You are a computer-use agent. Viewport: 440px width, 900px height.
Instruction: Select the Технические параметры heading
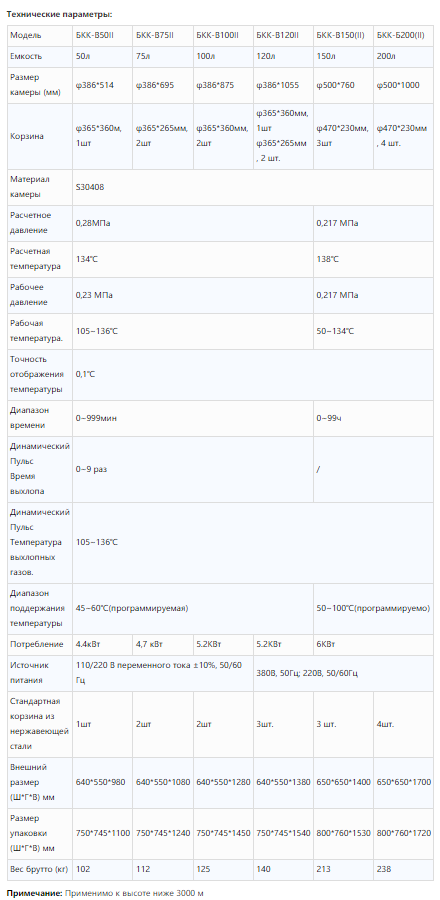51,14
